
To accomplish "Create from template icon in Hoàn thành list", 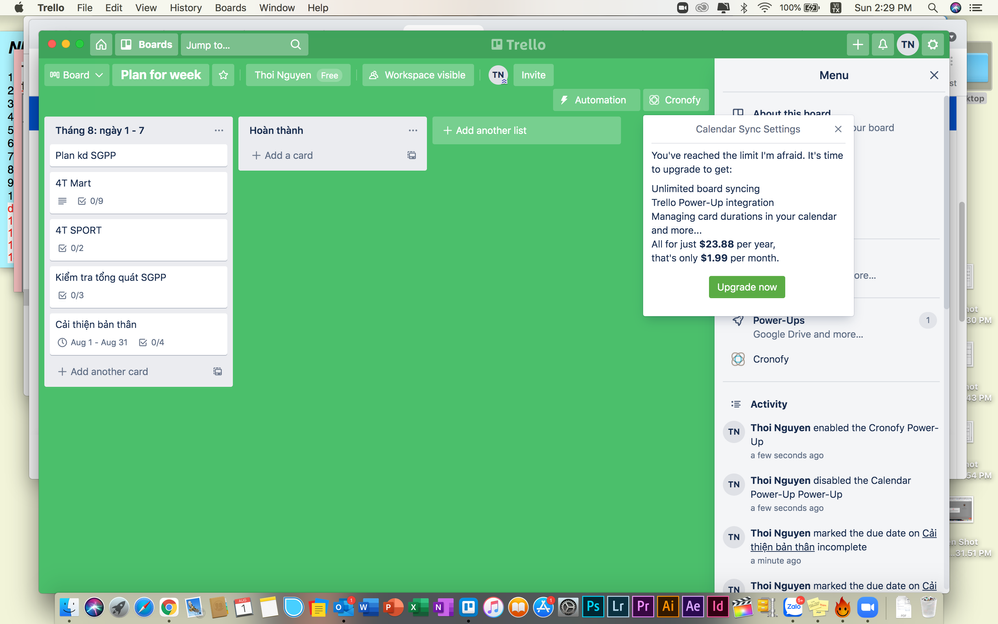I will tap(412, 155).
